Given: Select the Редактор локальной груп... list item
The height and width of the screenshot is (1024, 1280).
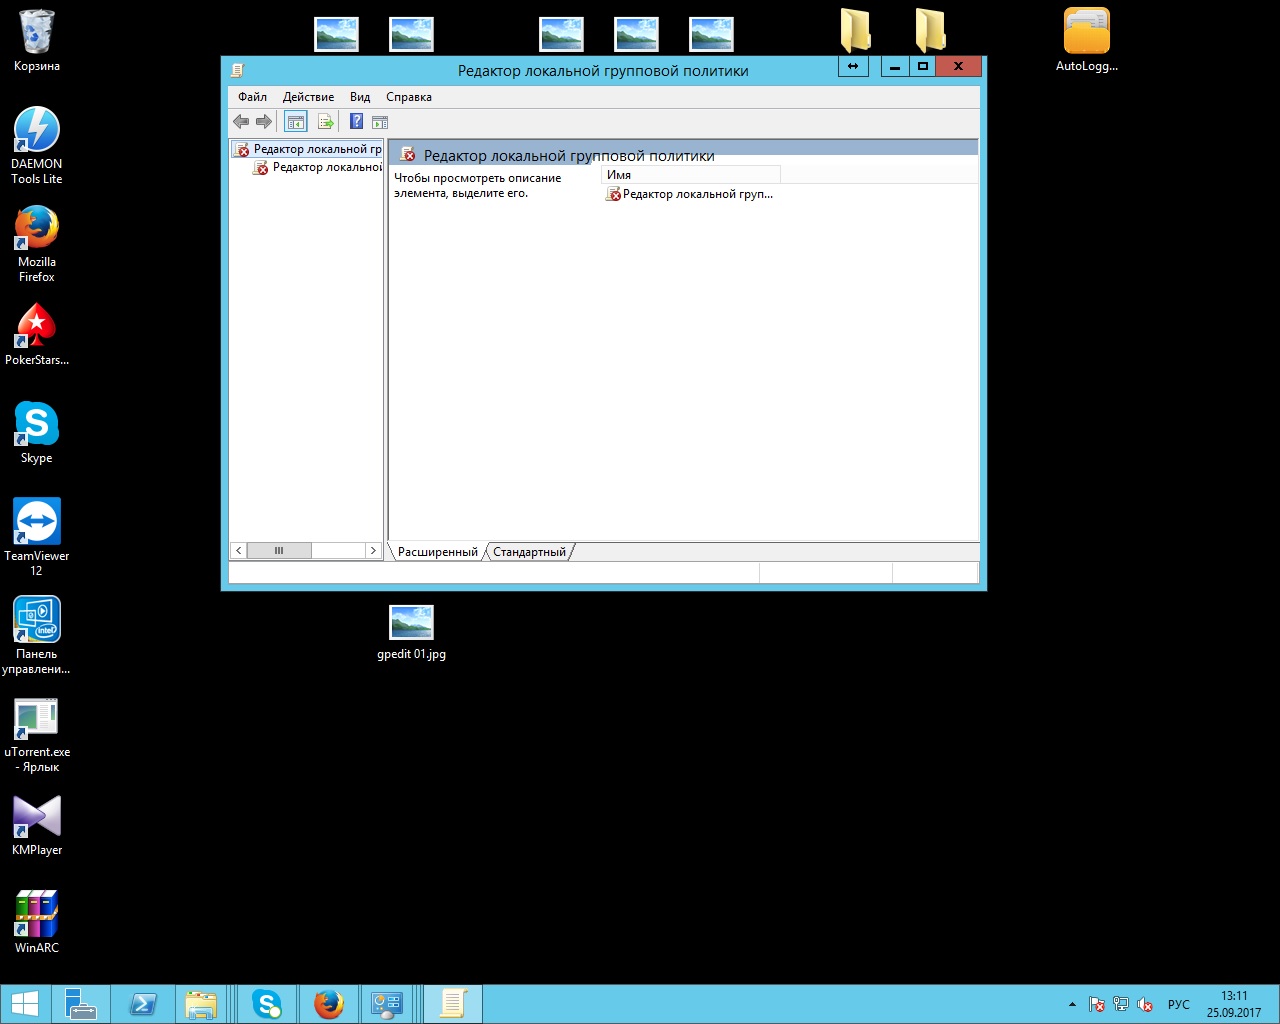Looking at the screenshot, I should 697,194.
